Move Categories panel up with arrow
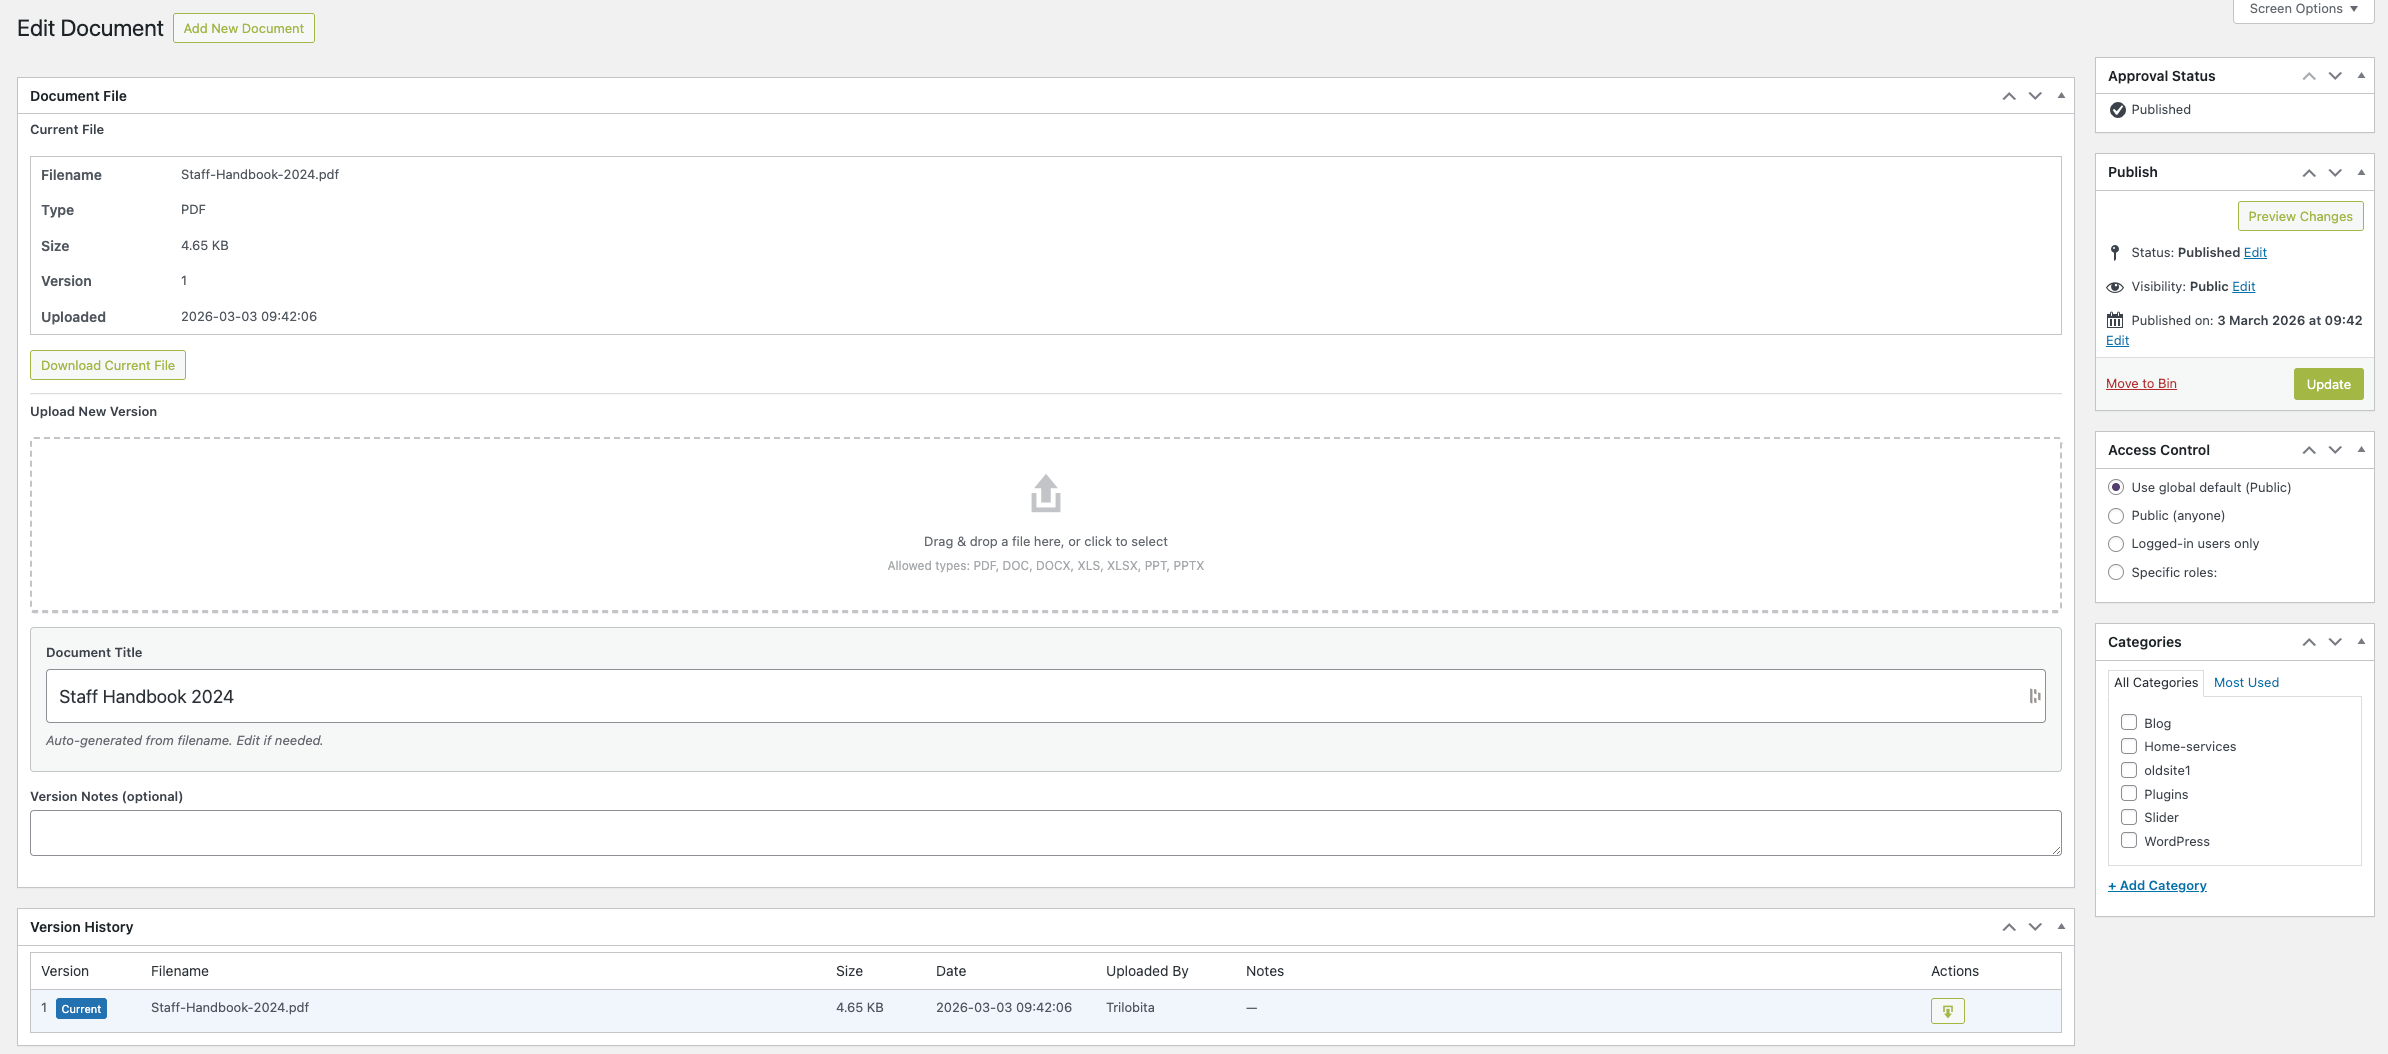Viewport: 2388px width, 1054px height. pos(2309,642)
